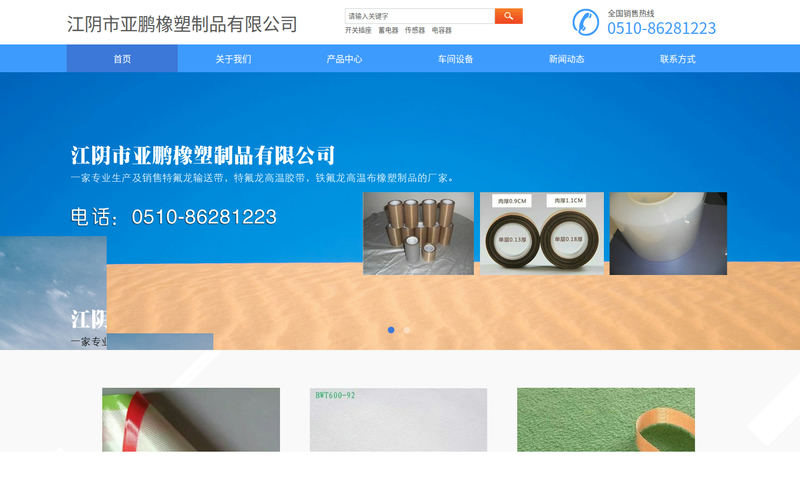The image size is (800, 500).
Task: Go to 产品中心 in the navigation bar
Action: pyautogui.click(x=344, y=59)
